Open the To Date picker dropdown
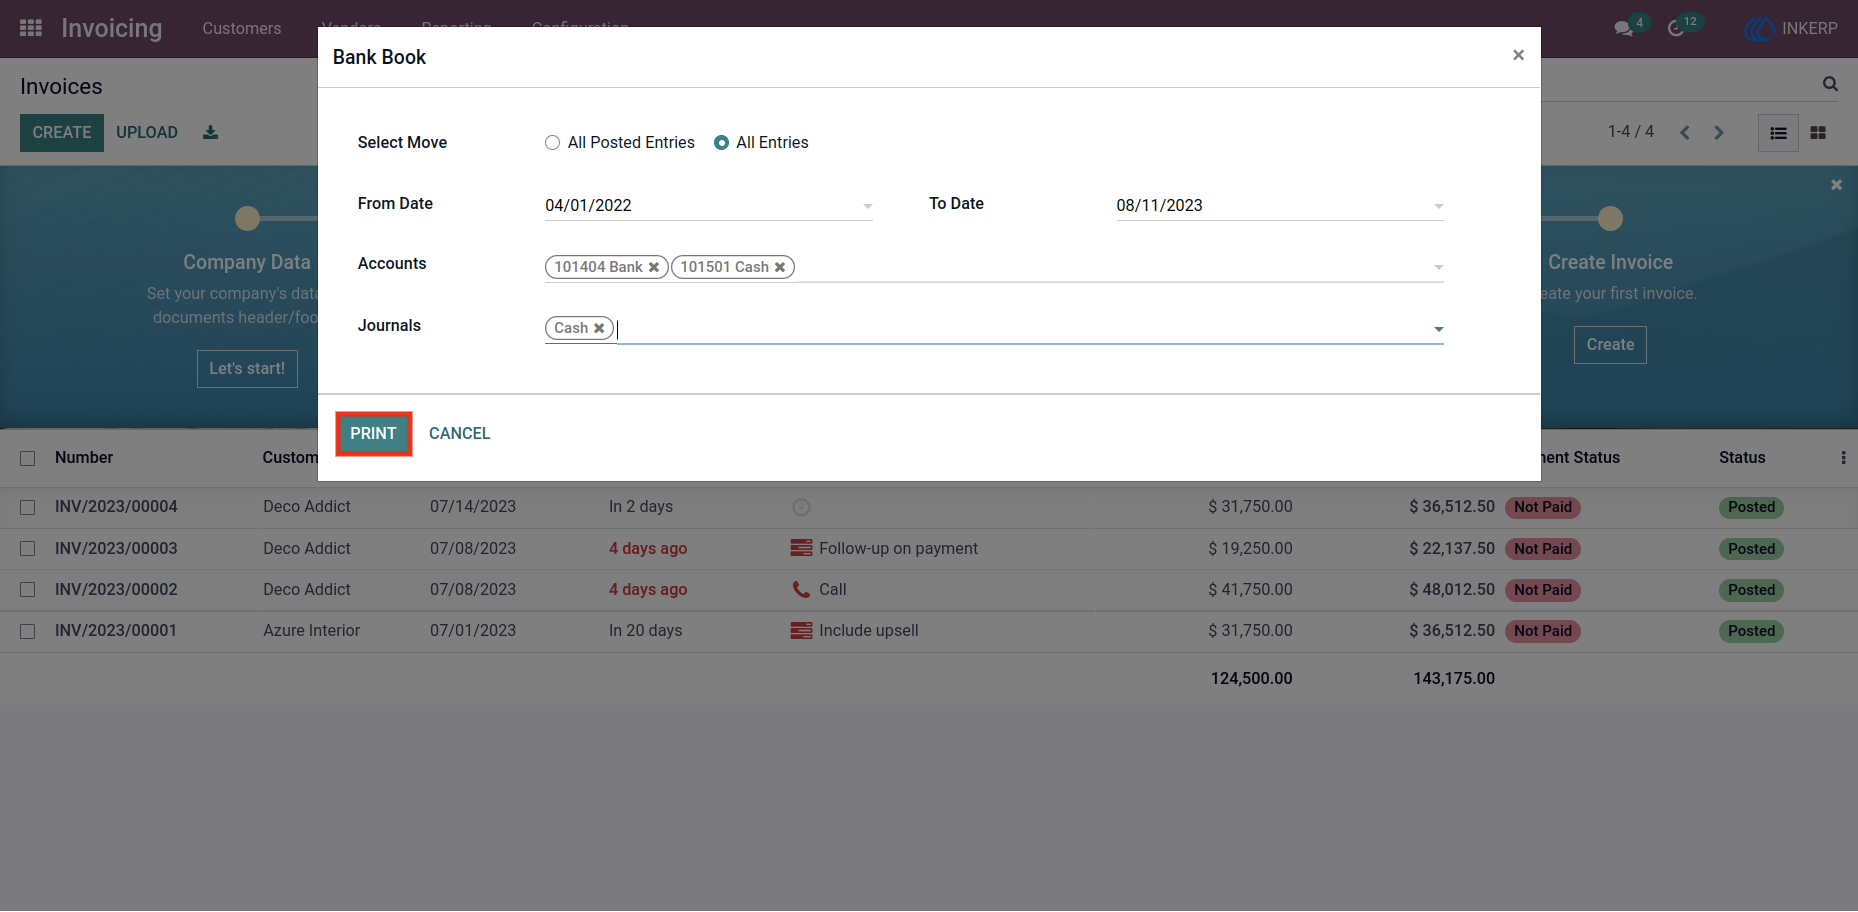 [1438, 206]
